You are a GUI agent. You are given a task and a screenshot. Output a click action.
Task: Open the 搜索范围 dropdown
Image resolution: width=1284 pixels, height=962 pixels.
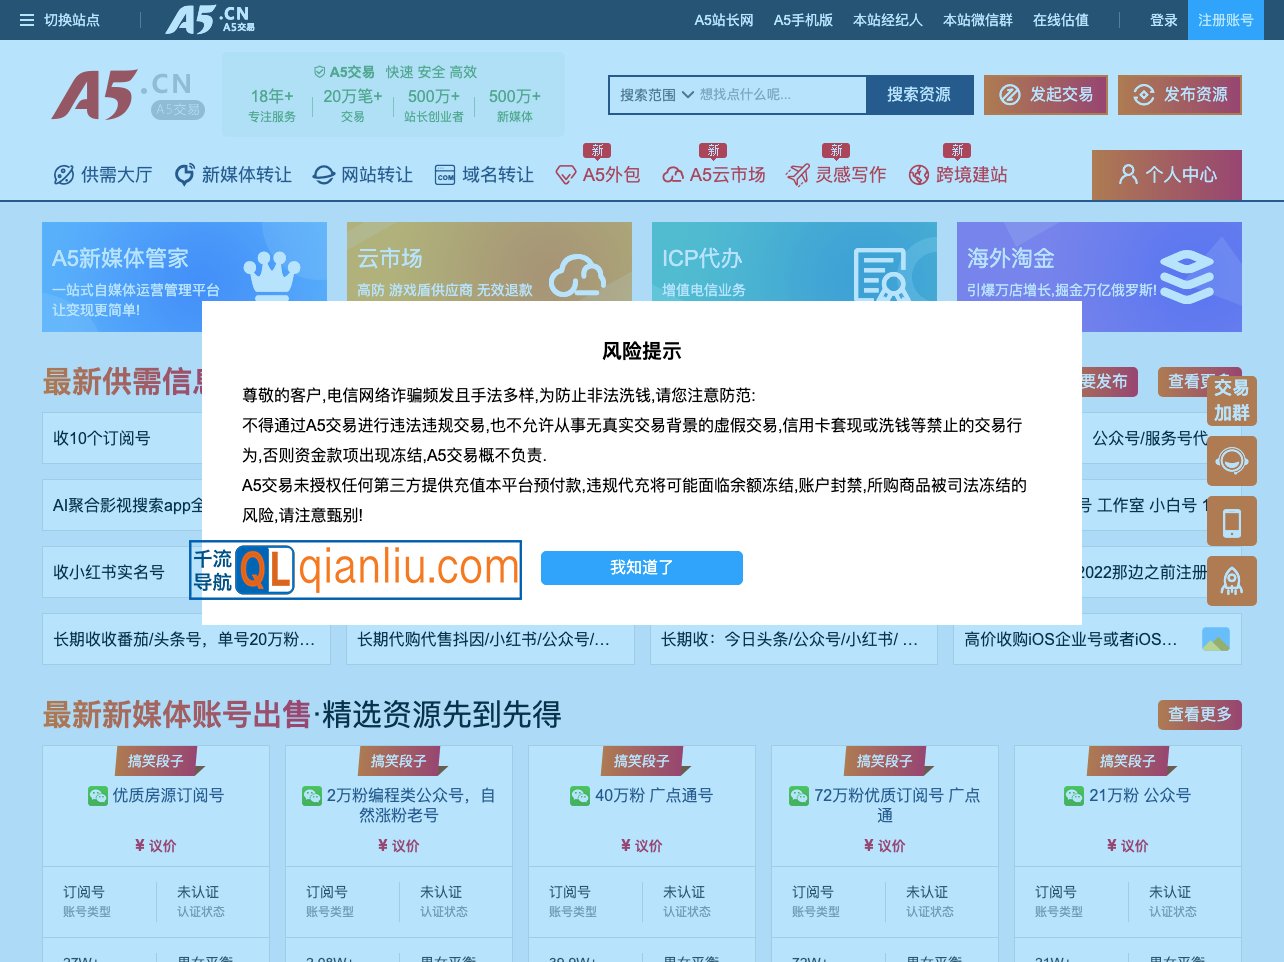coord(652,95)
